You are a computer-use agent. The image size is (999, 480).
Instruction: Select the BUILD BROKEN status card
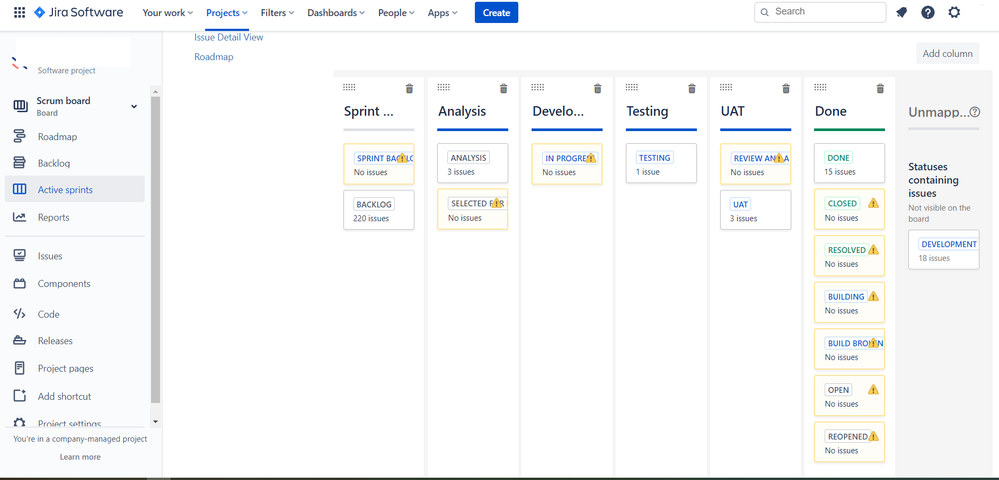[x=849, y=349]
